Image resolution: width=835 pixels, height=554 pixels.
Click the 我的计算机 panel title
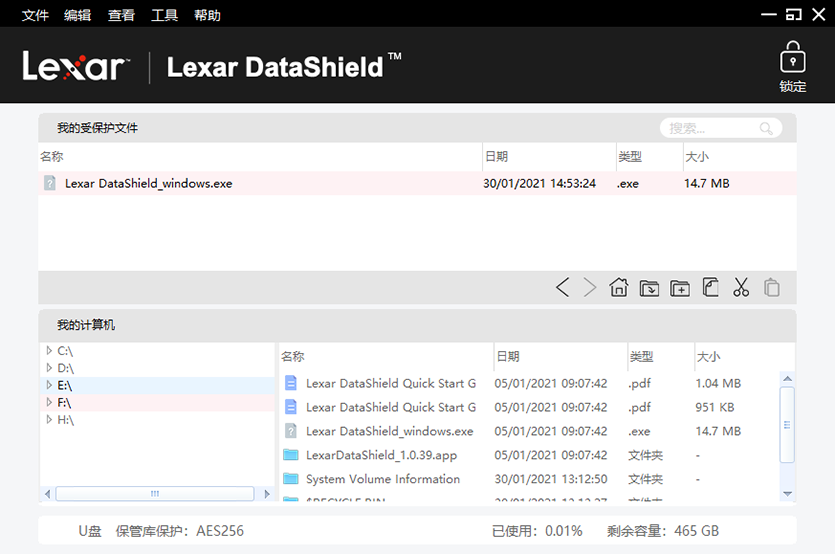pos(86,325)
